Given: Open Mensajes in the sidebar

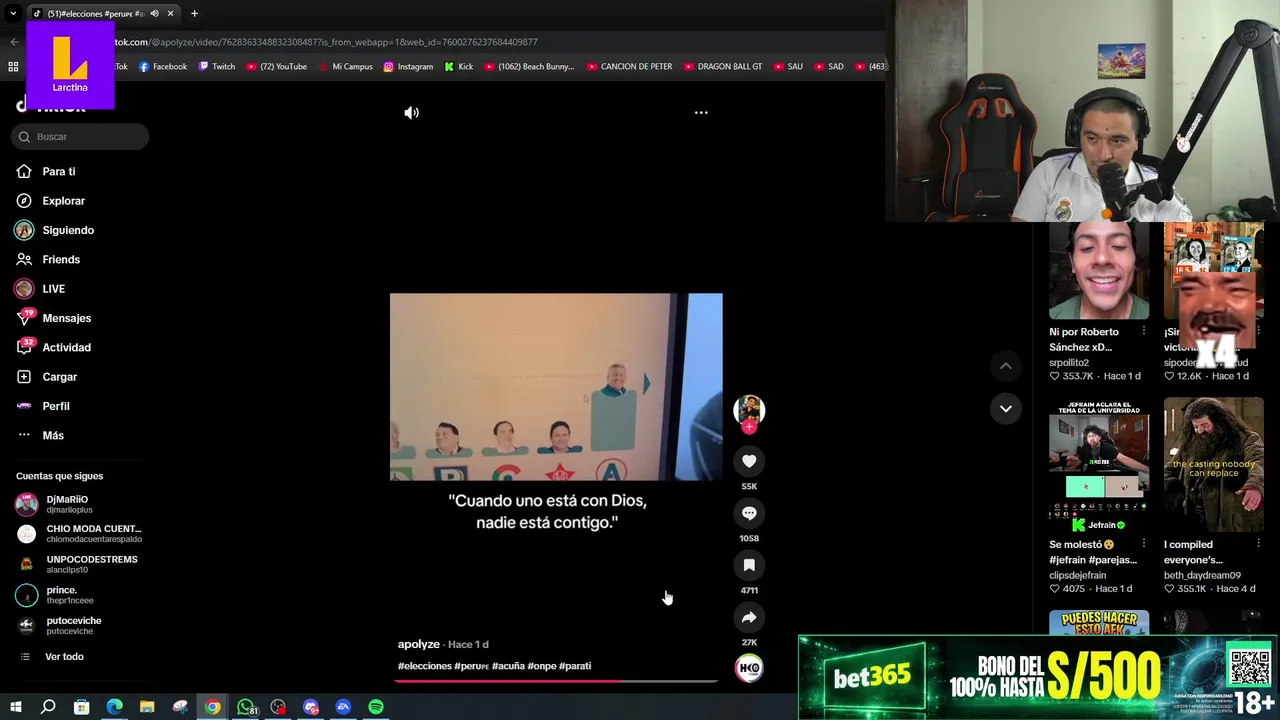Looking at the screenshot, I should pyautogui.click(x=66, y=318).
